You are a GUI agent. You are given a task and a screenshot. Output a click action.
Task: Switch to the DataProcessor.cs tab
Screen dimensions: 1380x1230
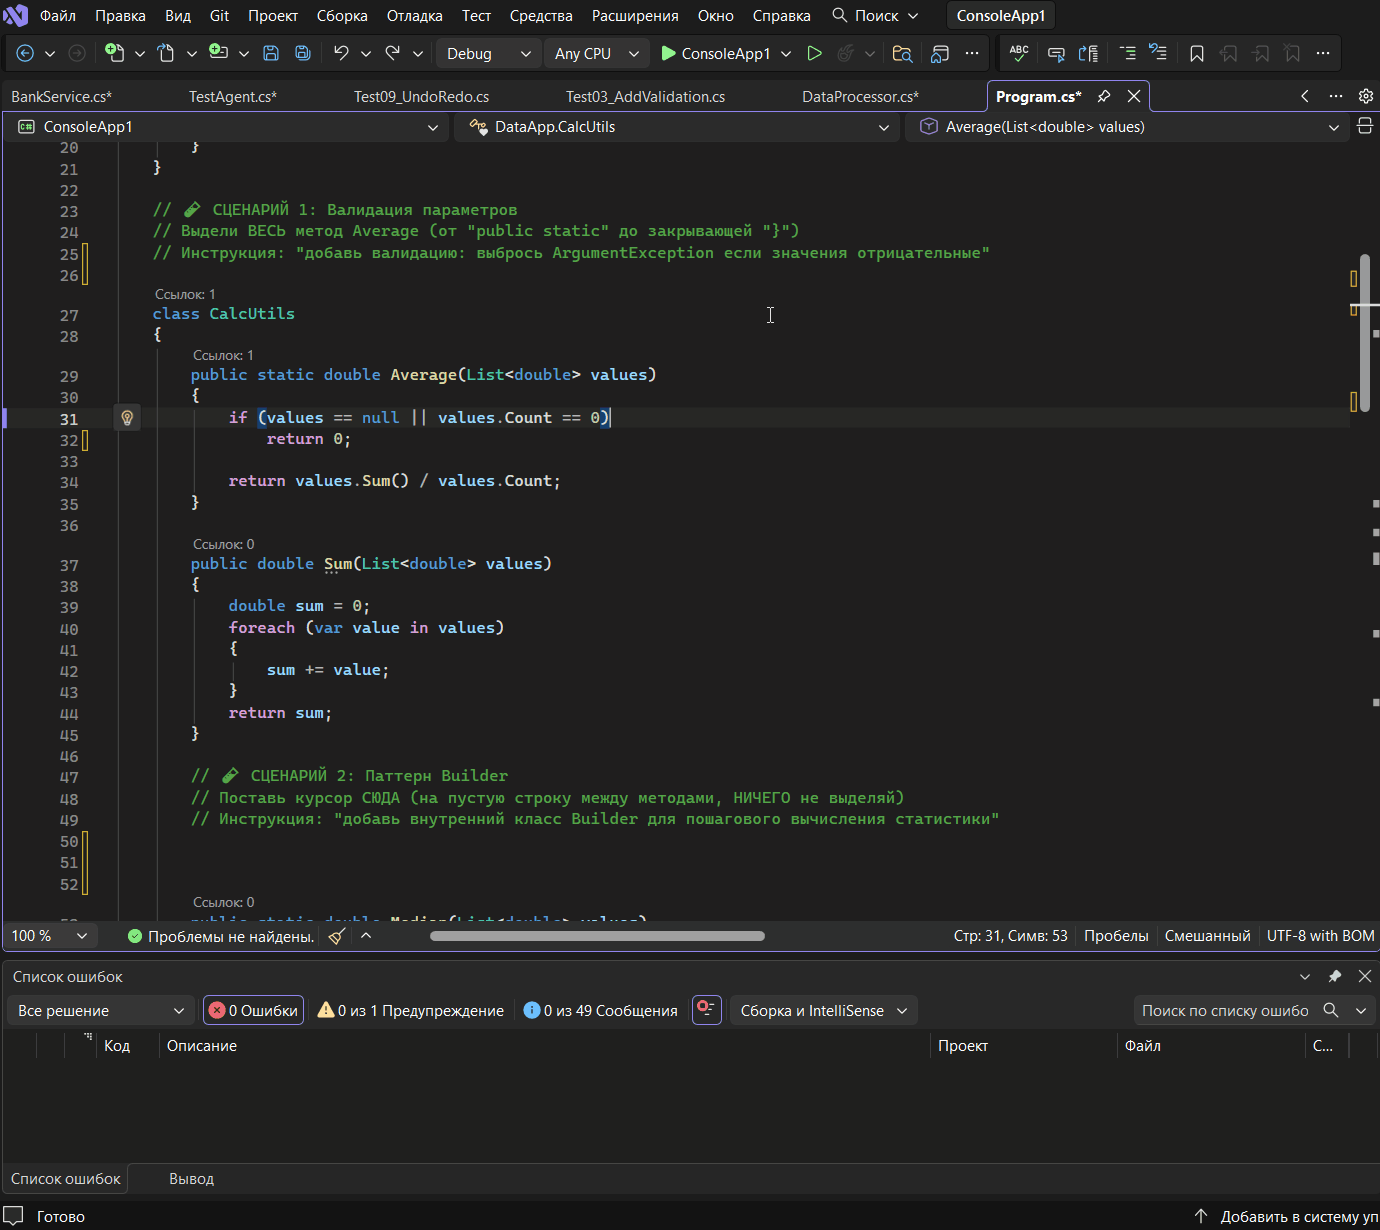(x=860, y=97)
